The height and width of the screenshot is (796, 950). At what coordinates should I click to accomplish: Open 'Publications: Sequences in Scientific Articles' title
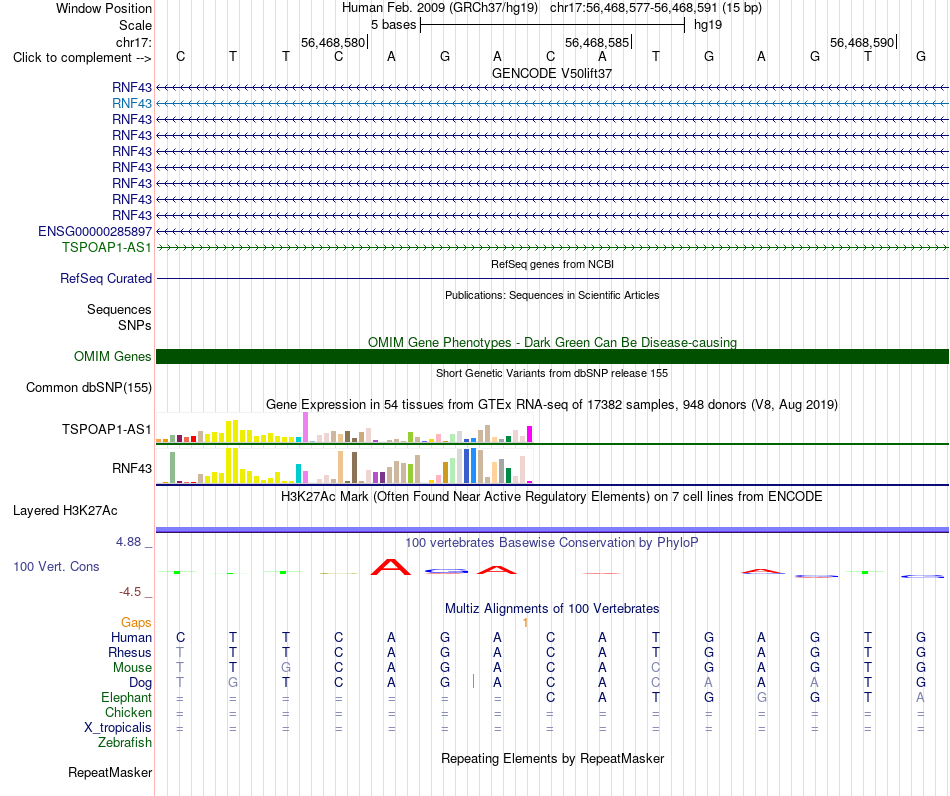[552, 295]
